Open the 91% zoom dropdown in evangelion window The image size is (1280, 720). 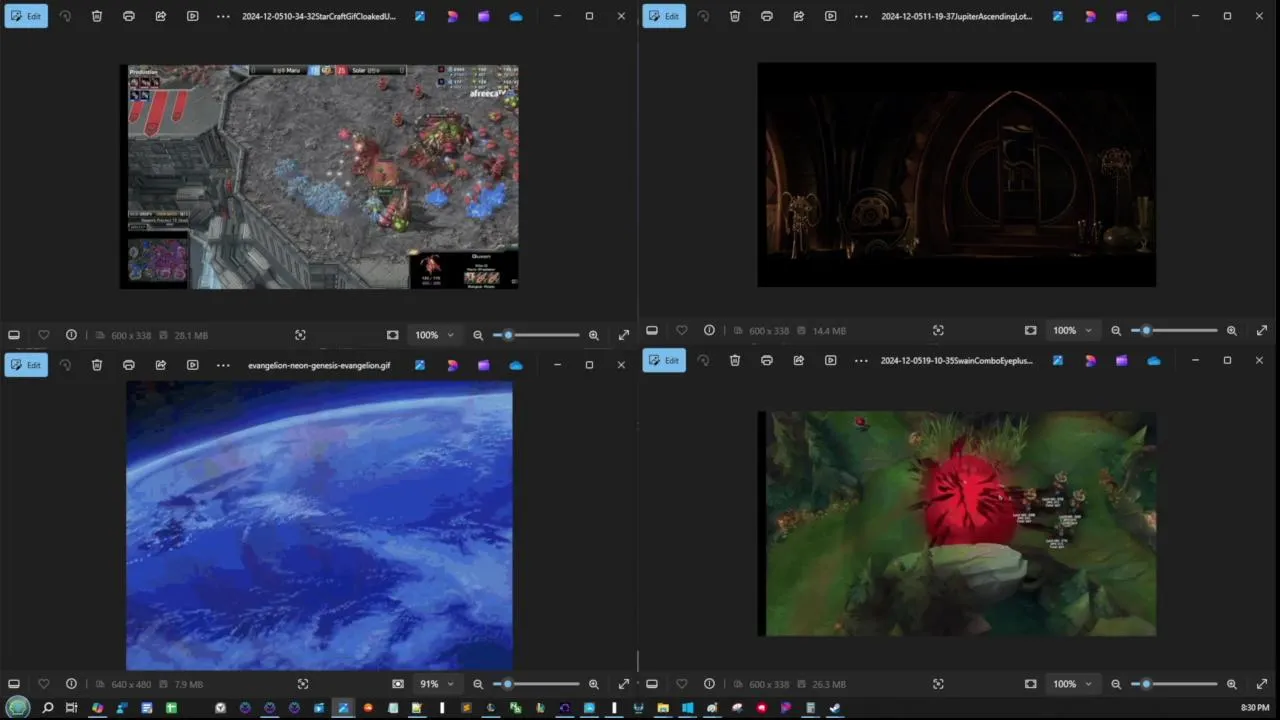437,684
